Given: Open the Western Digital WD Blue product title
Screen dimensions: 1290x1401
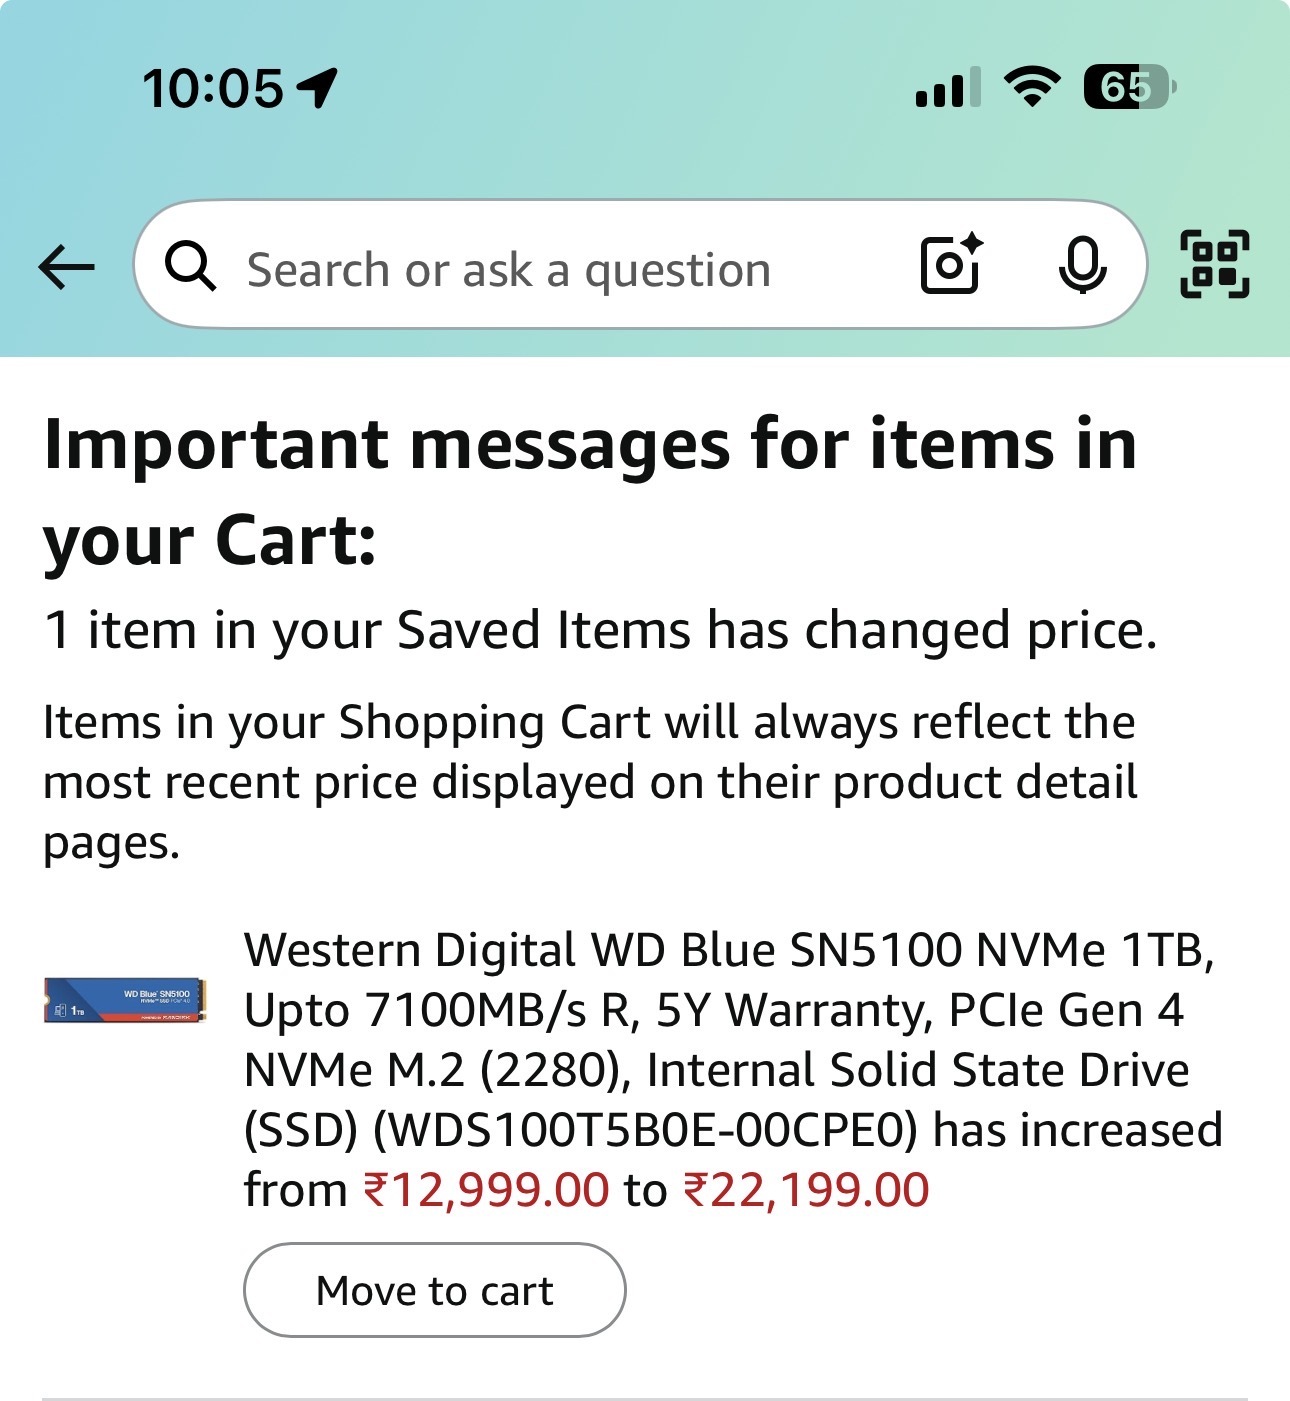Looking at the screenshot, I should tap(728, 1009).
